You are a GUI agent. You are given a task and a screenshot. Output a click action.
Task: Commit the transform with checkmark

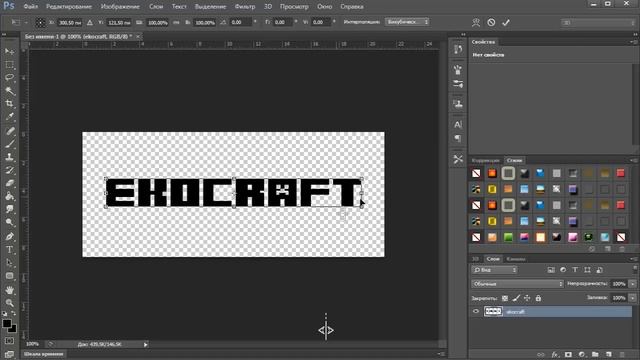[x=506, y=22]
